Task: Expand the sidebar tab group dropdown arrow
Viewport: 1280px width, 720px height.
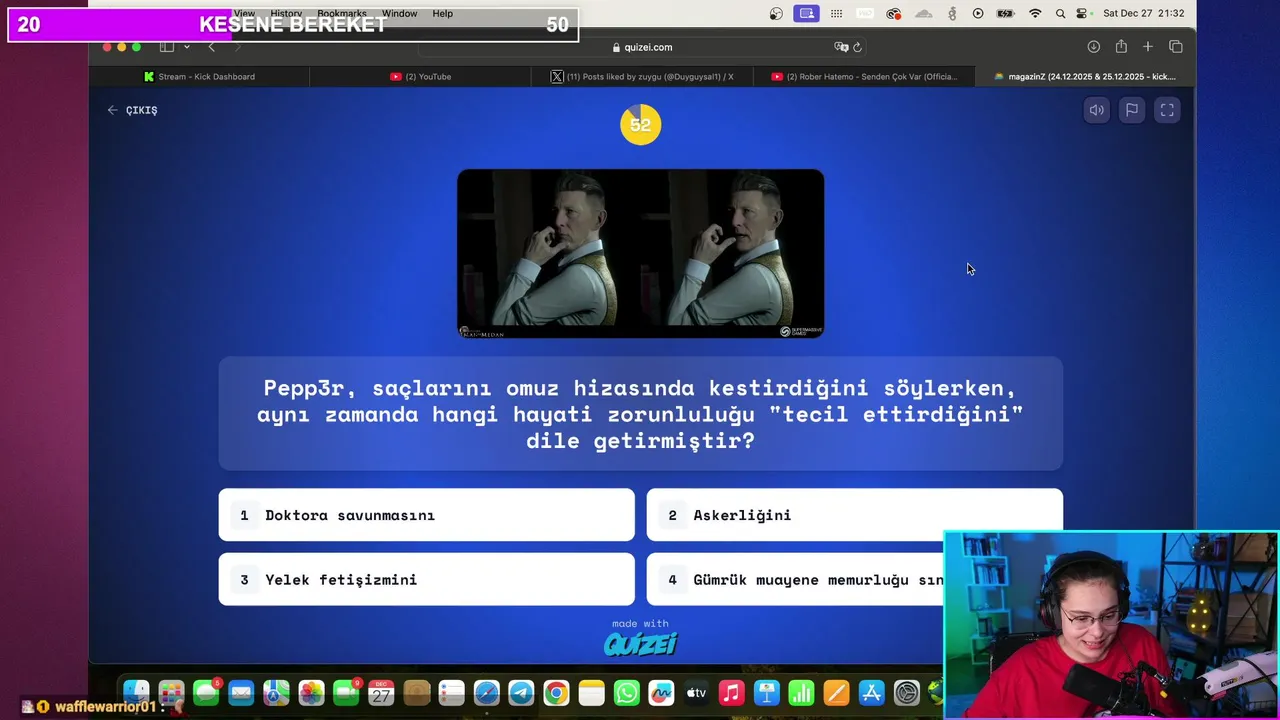Action: click(186, 47)
